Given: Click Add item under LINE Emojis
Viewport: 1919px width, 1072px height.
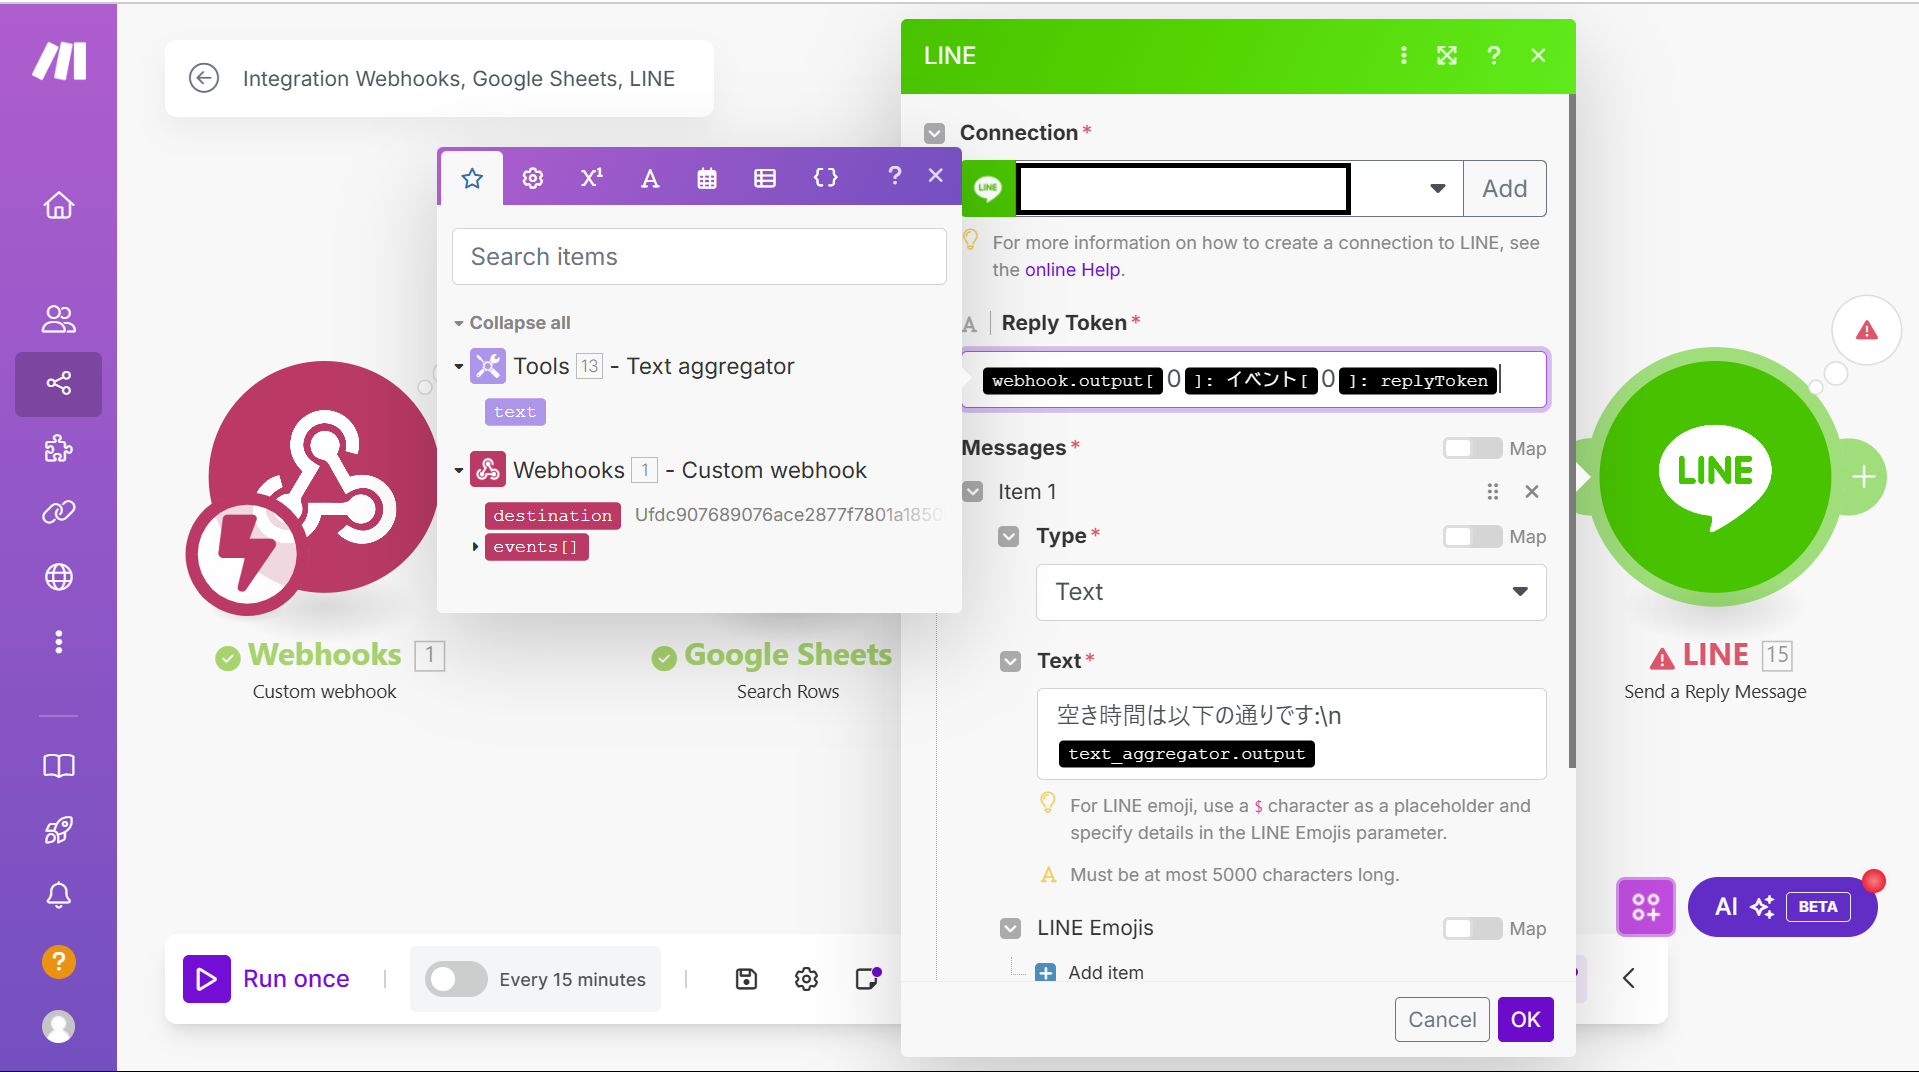Looking at the screenshot, I should pos(1090,973).
